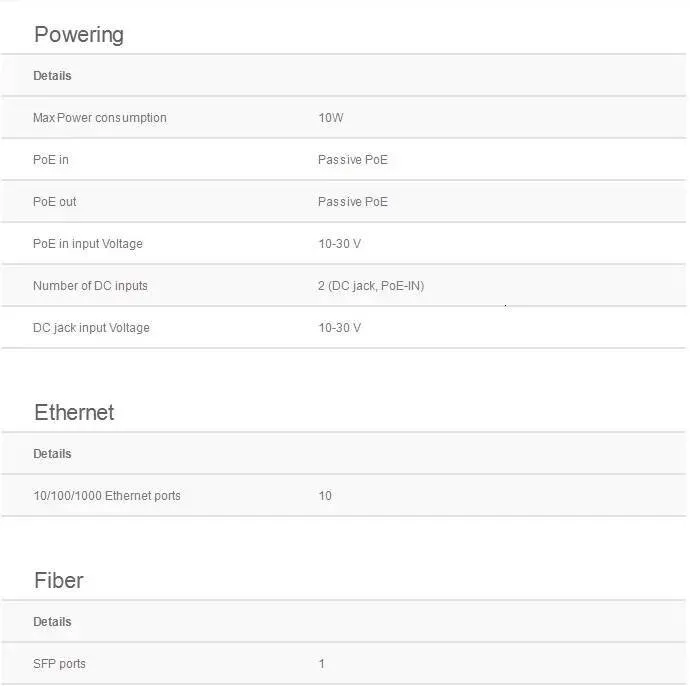690x686 pixels.
Task: Click the SFP ports row label
Action: tap(59, 664)
